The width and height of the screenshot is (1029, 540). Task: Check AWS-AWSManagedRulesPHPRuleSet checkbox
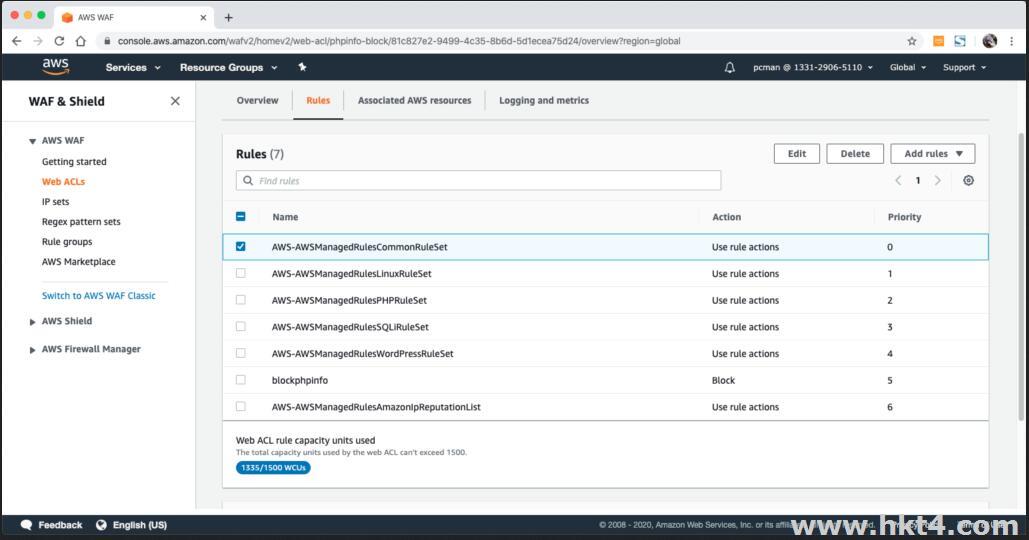coord(241,300)
